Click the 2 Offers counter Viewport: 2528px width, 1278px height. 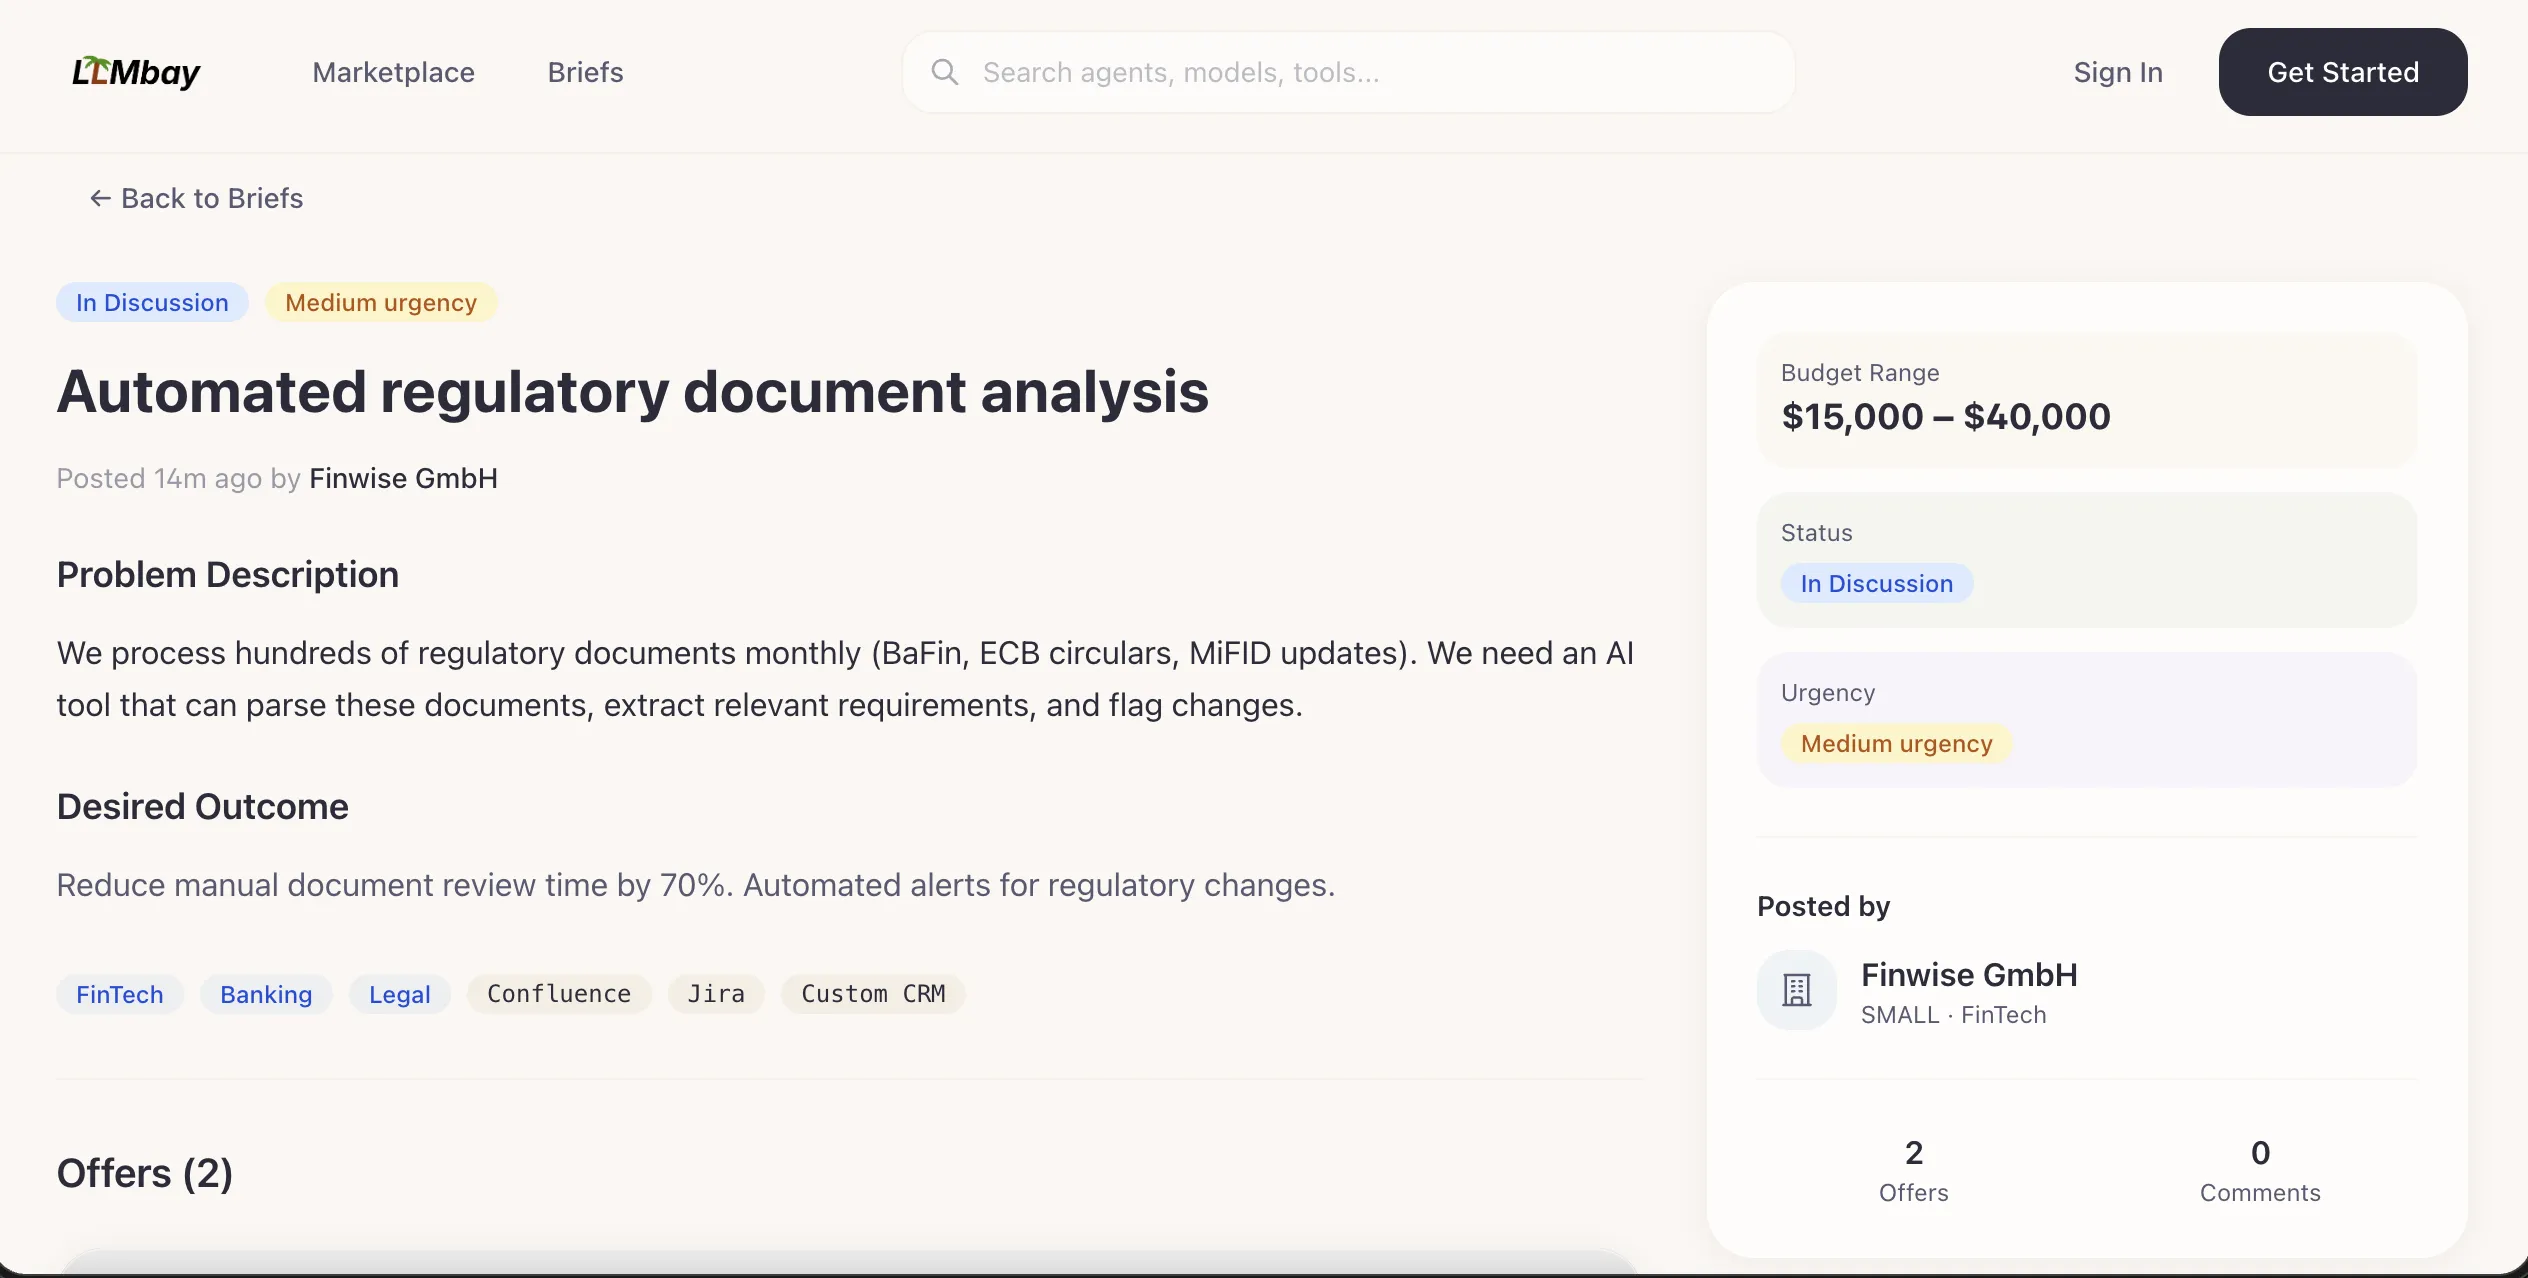coord(1913,1170)
